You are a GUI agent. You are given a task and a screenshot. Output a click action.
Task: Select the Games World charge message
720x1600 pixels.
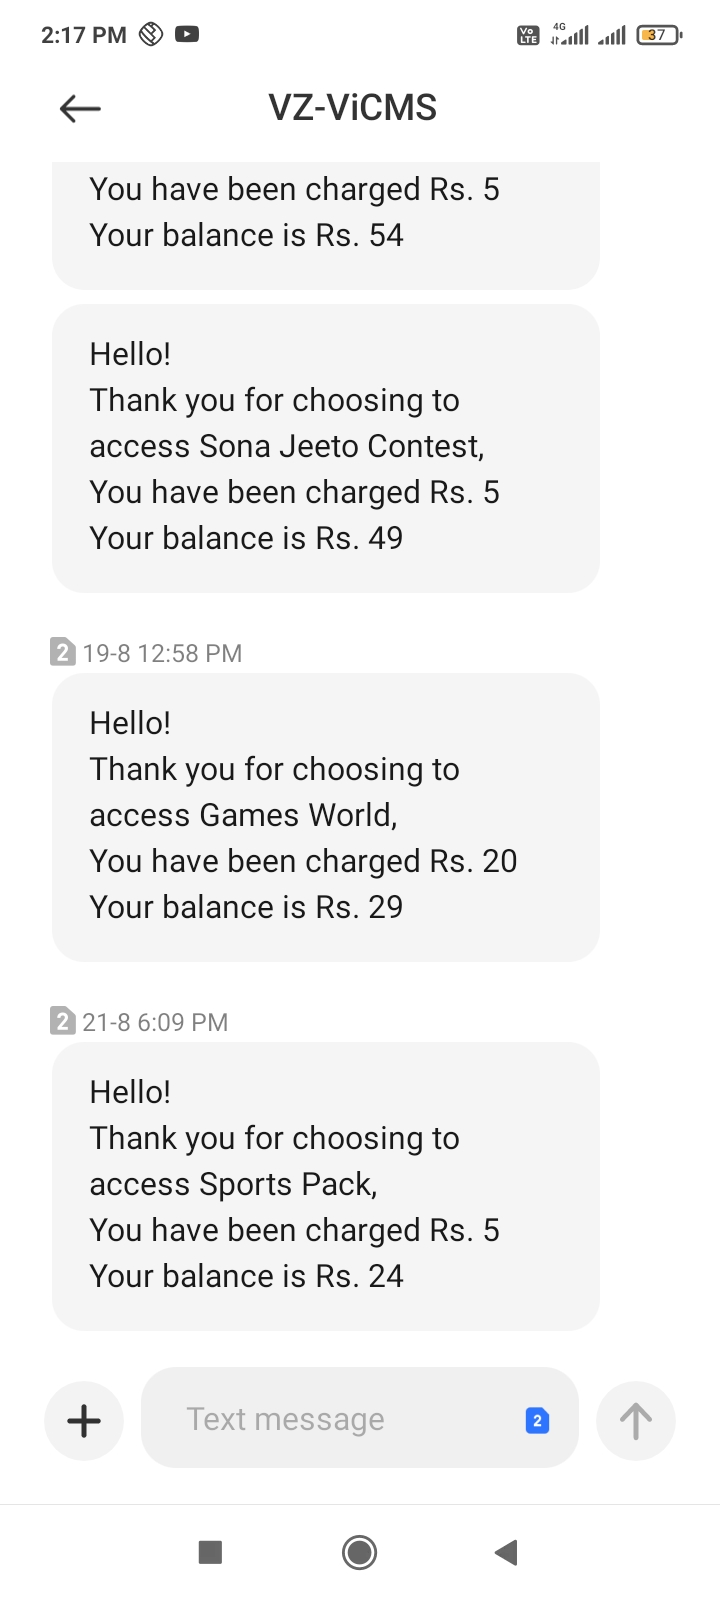[325, 816]
